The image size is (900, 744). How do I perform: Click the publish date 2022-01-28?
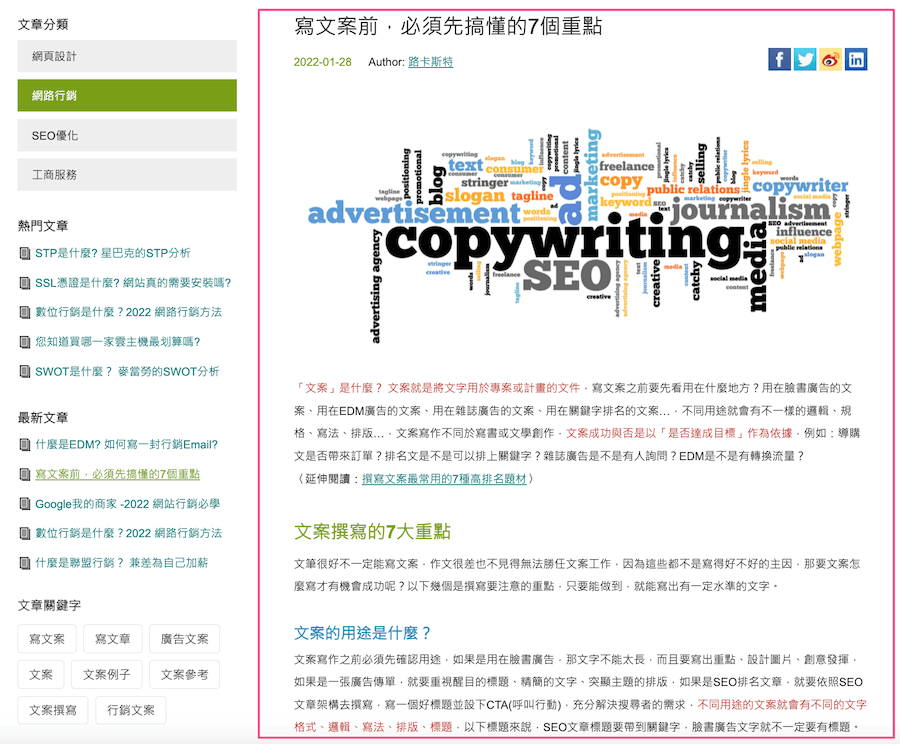pos(323,62)
